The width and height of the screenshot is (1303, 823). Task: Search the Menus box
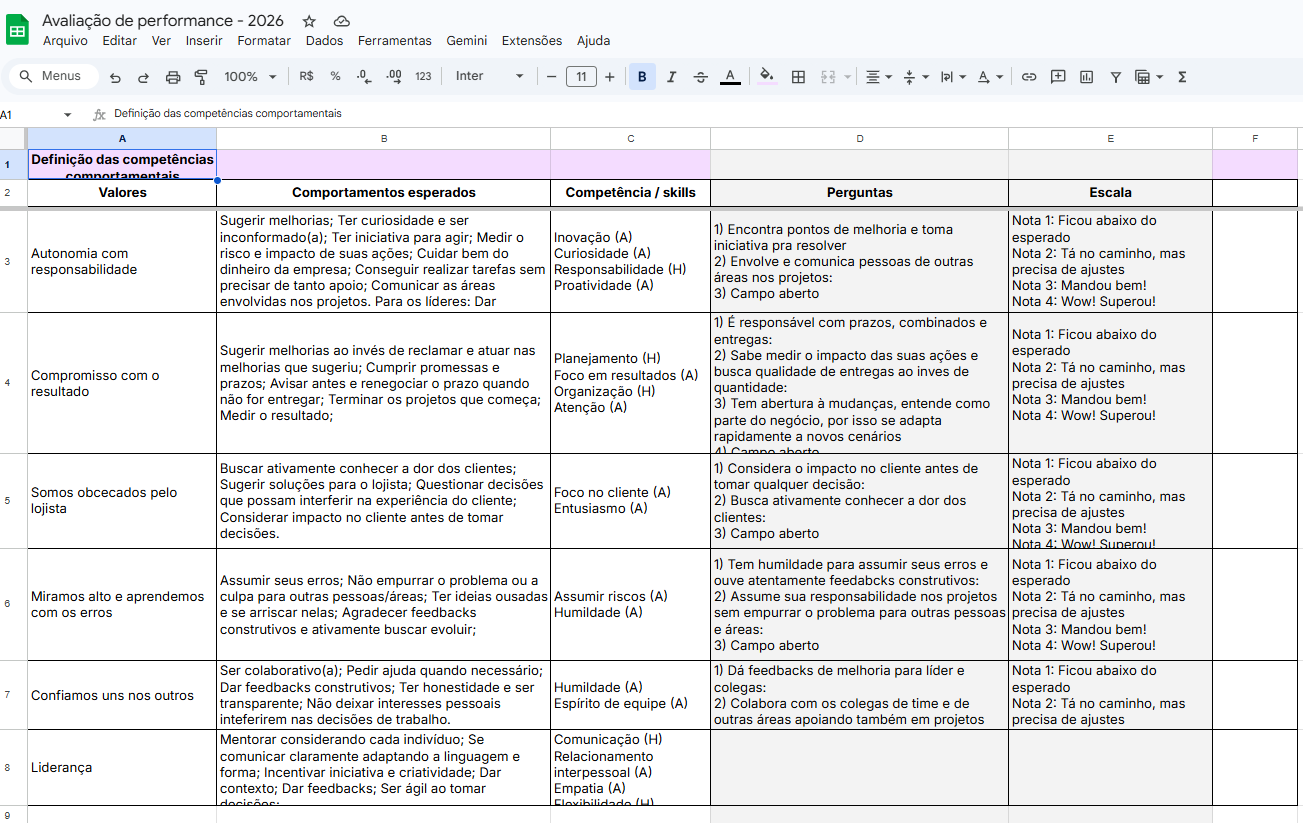(53, 76)
